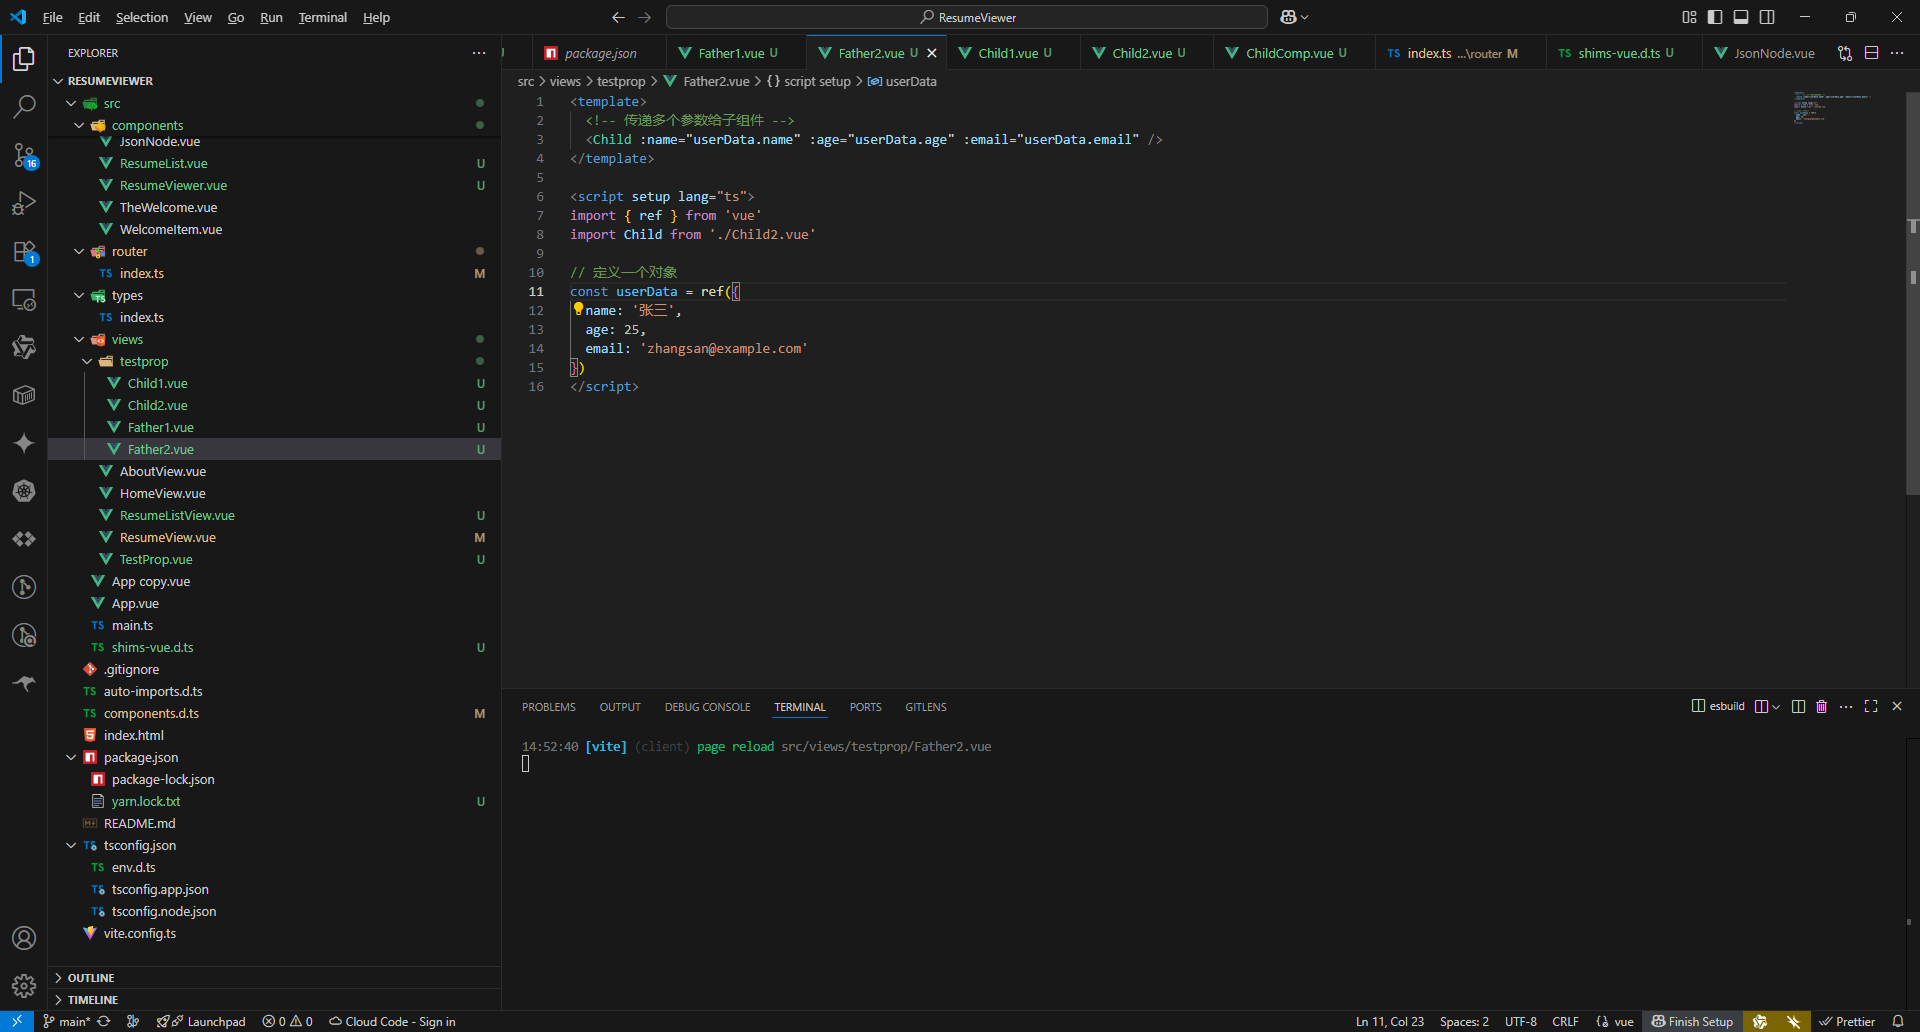Click Finish Setup in status bar

click(1692, 1021)
